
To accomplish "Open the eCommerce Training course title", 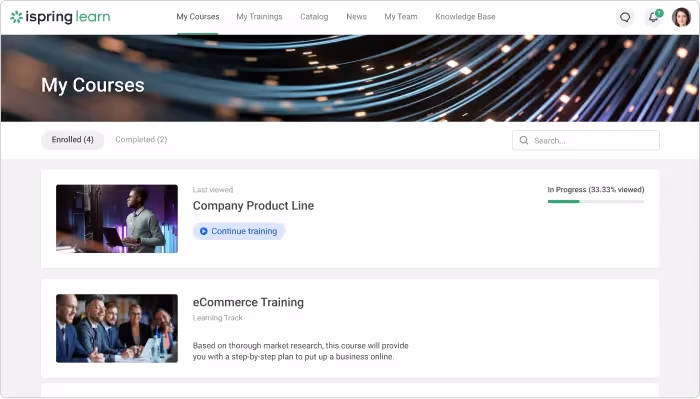I will click(x=248, y=303).
